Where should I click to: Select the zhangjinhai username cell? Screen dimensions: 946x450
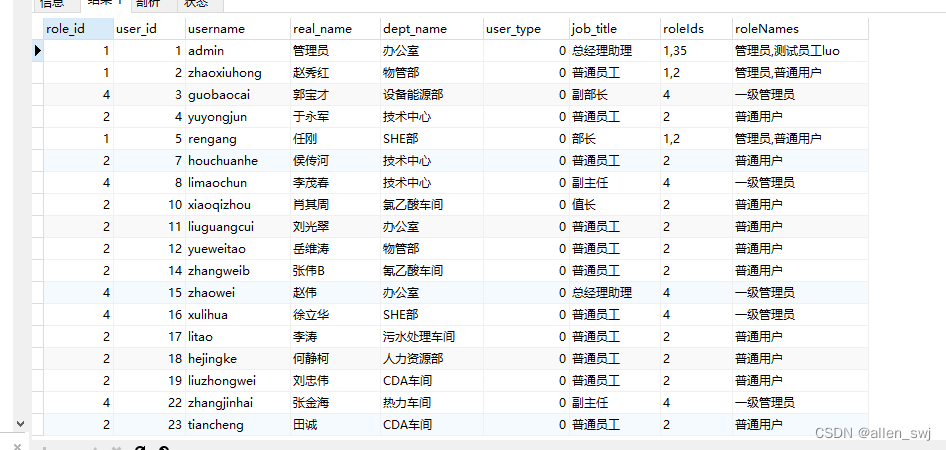pos(238,402)
